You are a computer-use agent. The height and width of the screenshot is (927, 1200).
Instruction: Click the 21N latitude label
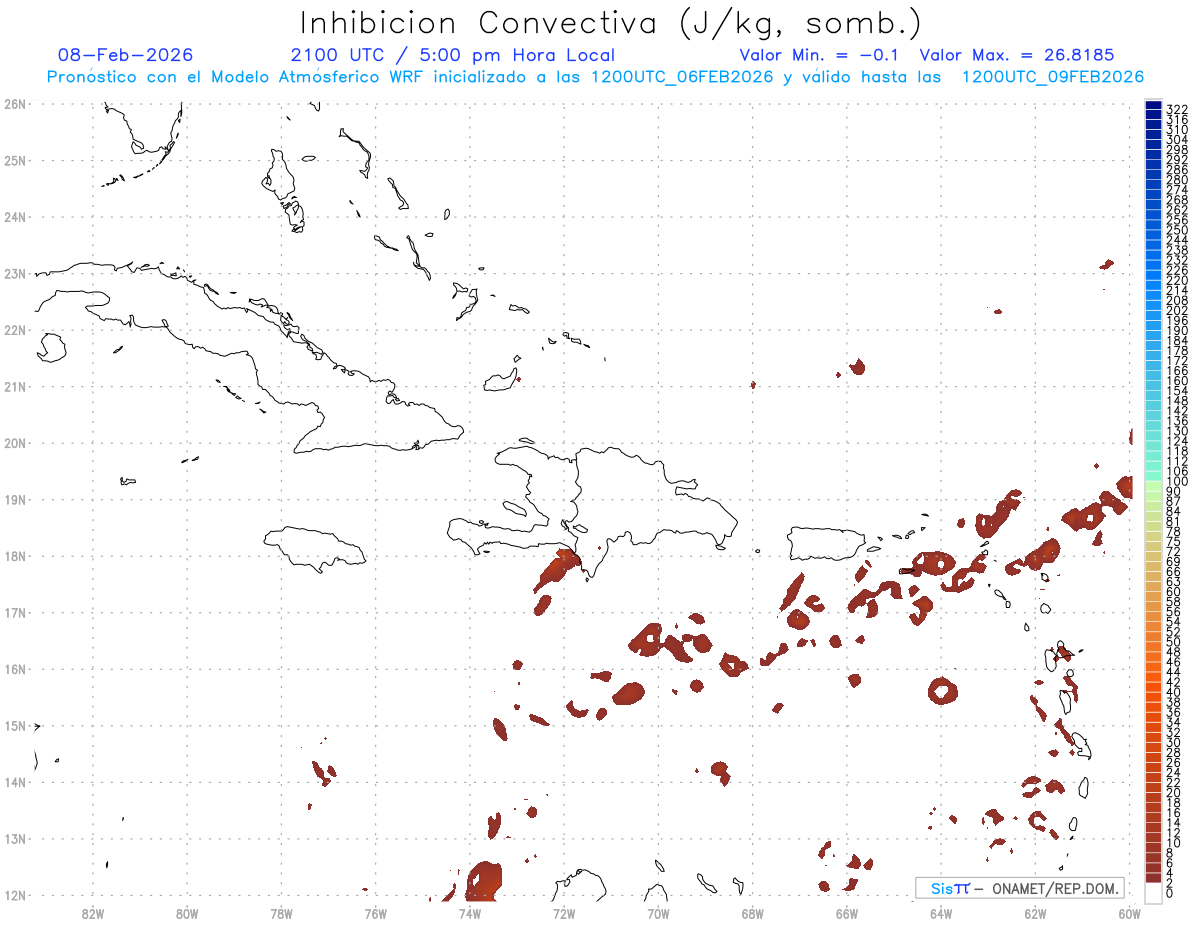(x=14, y=386)
